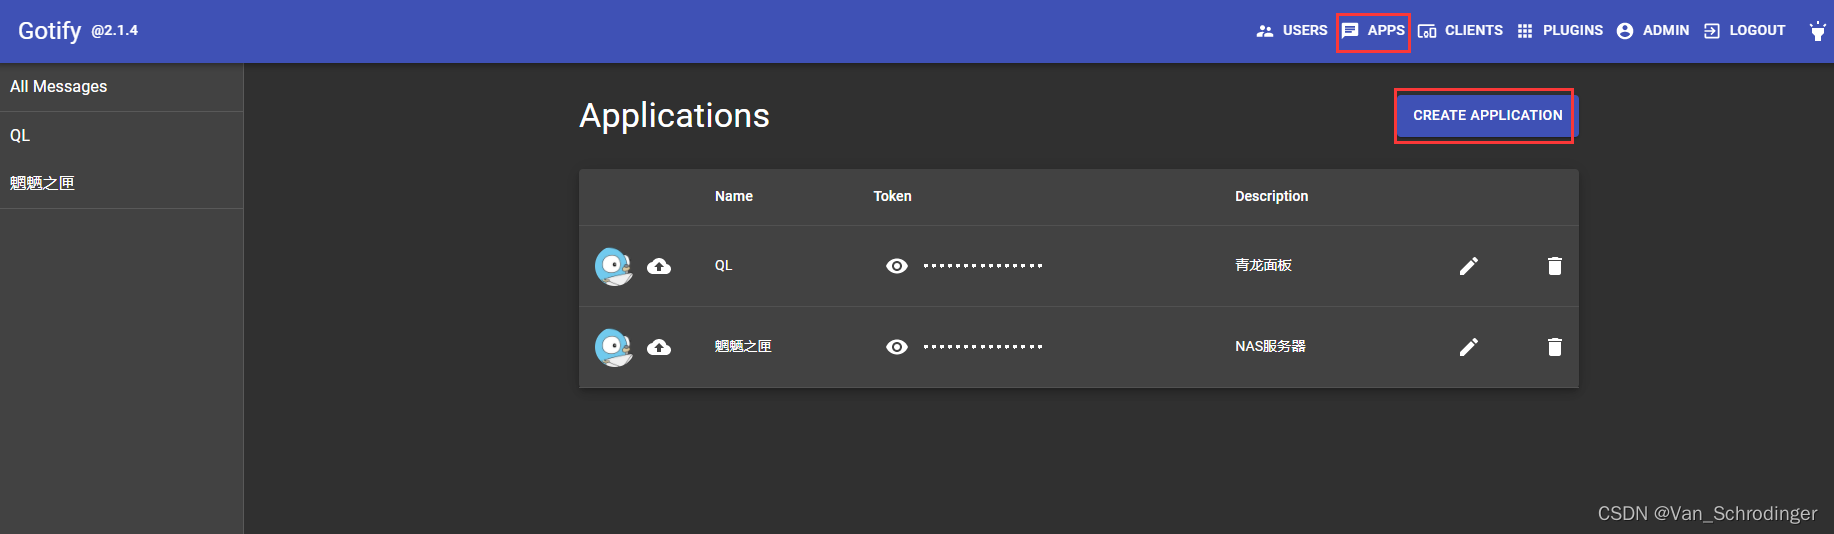1834x534 pixels.
Task: Click Create Application button
Action: 1487,115
